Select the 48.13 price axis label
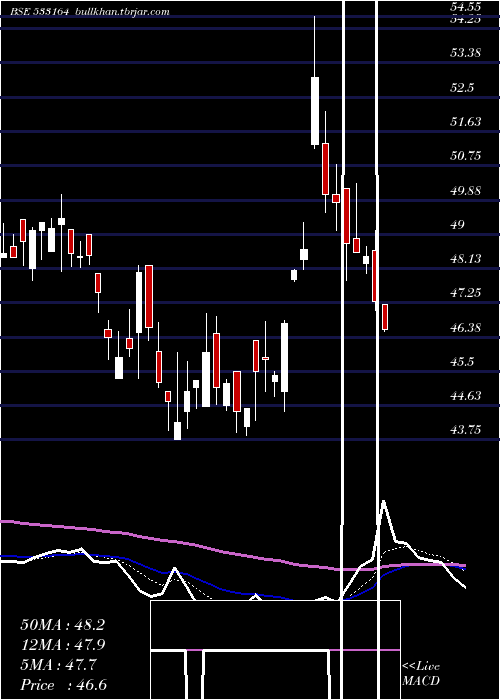The height and width of the screenshot is (700, 500). (466, 258)
